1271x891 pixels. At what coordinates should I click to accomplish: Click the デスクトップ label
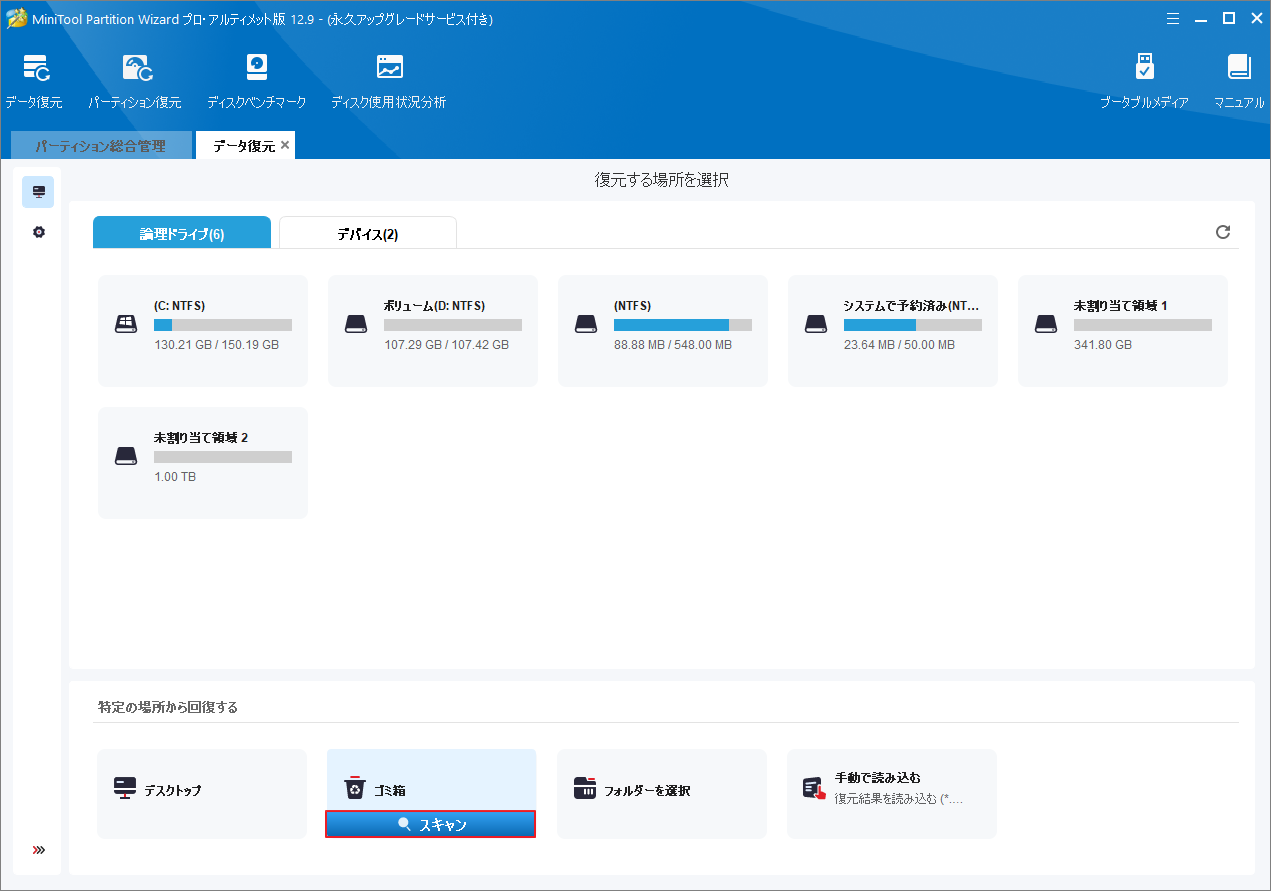pyautogui.click(x=172, y=790)
